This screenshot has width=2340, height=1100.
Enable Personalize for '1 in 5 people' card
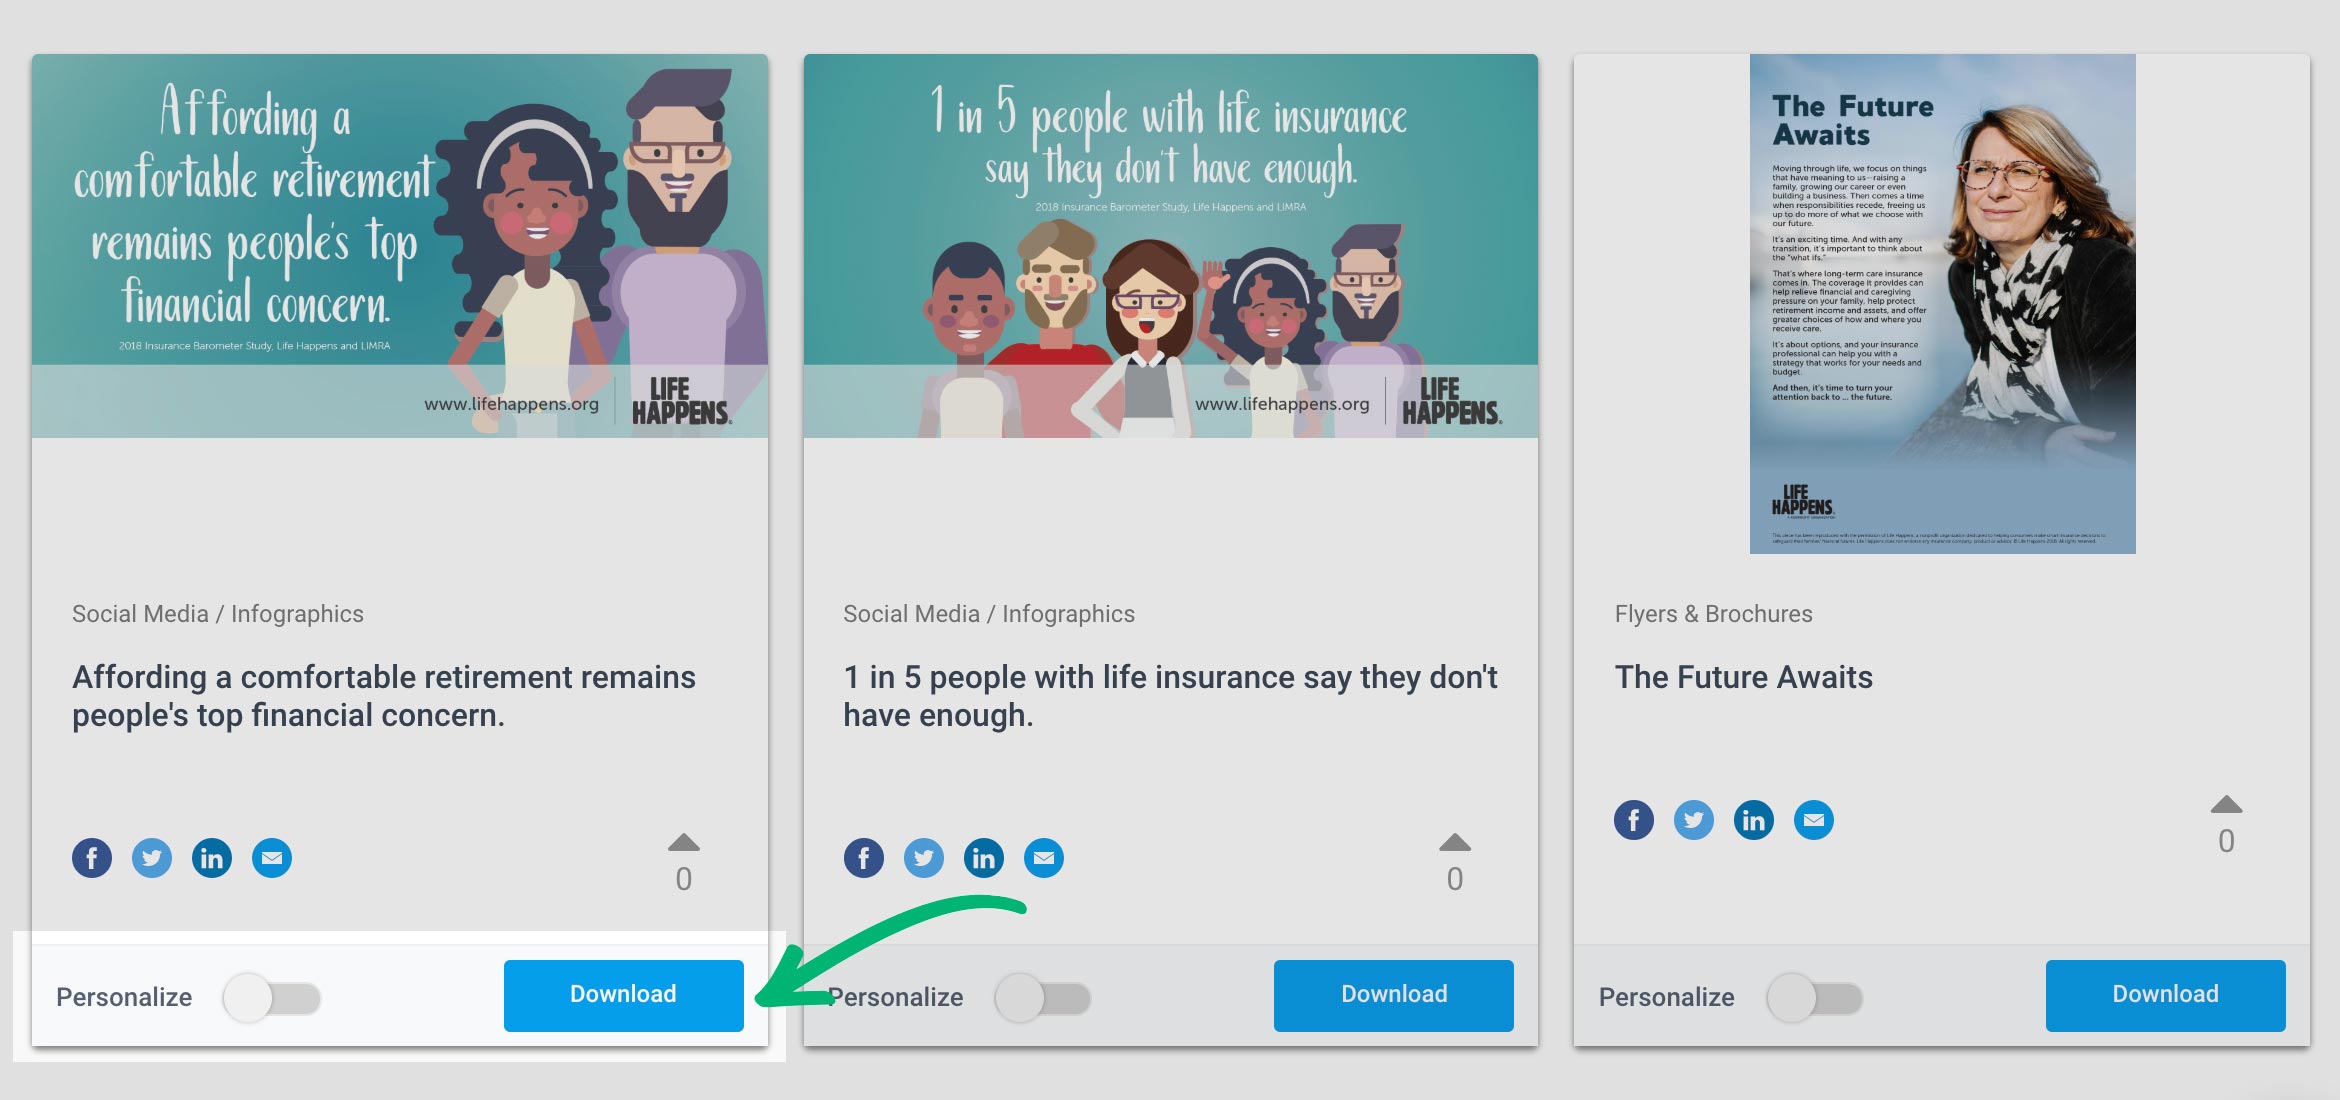pyautogui.click(x=1043, y=998)
